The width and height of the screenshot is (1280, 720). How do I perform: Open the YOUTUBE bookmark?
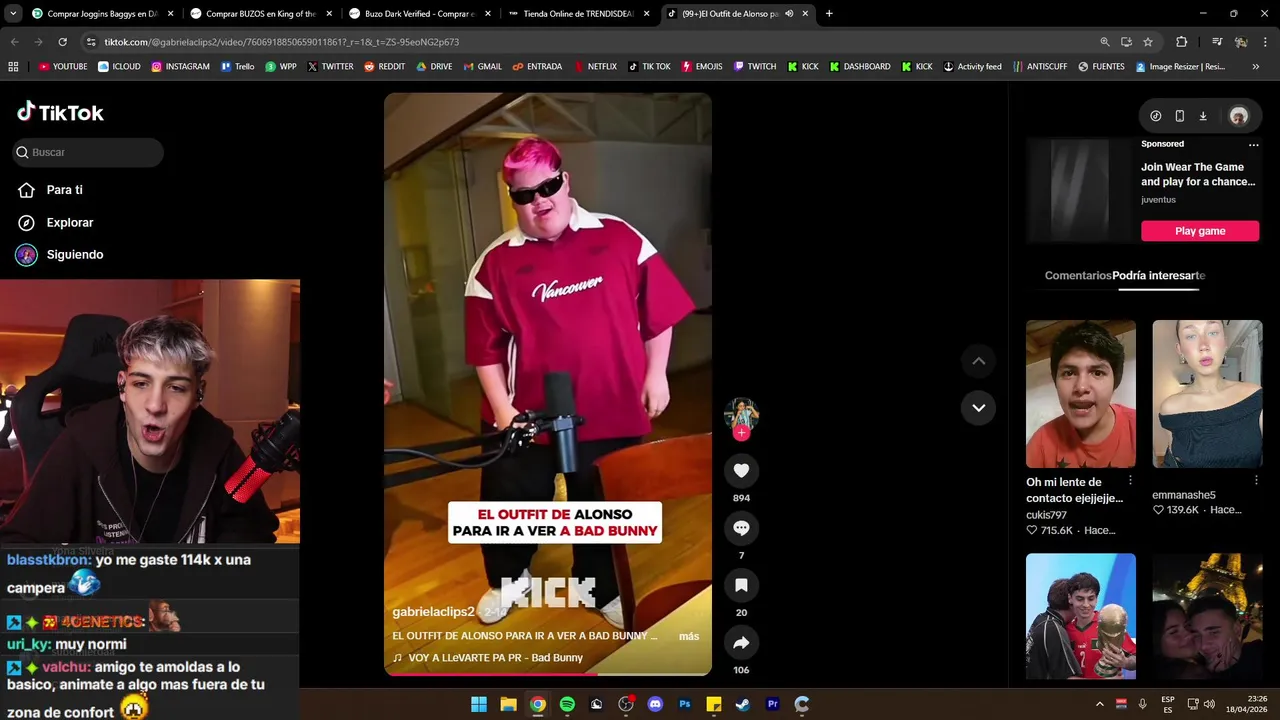click(x=63, y=67)
